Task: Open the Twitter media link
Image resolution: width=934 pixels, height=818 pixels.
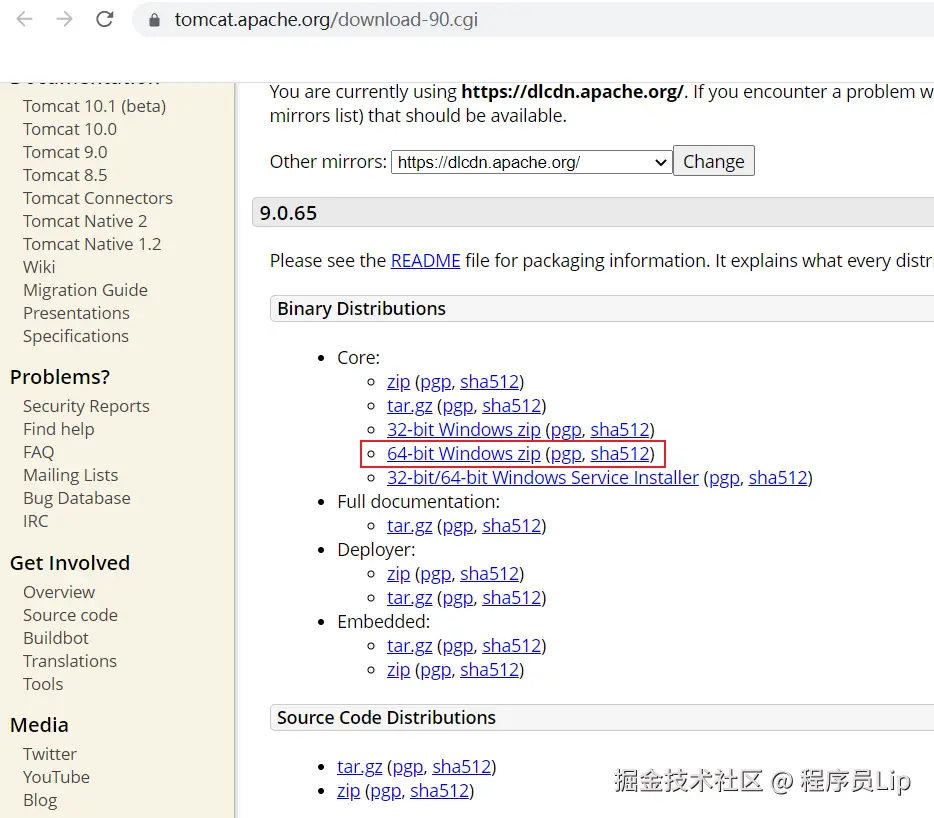Action: (x=49, y=754)
